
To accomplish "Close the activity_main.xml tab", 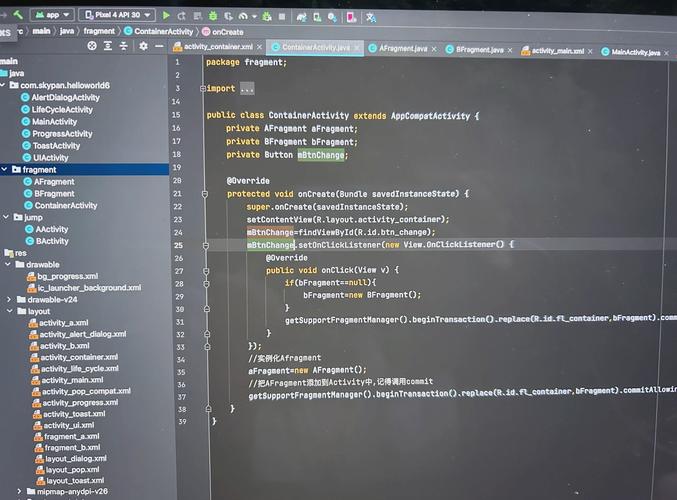I will click(590, 52).
